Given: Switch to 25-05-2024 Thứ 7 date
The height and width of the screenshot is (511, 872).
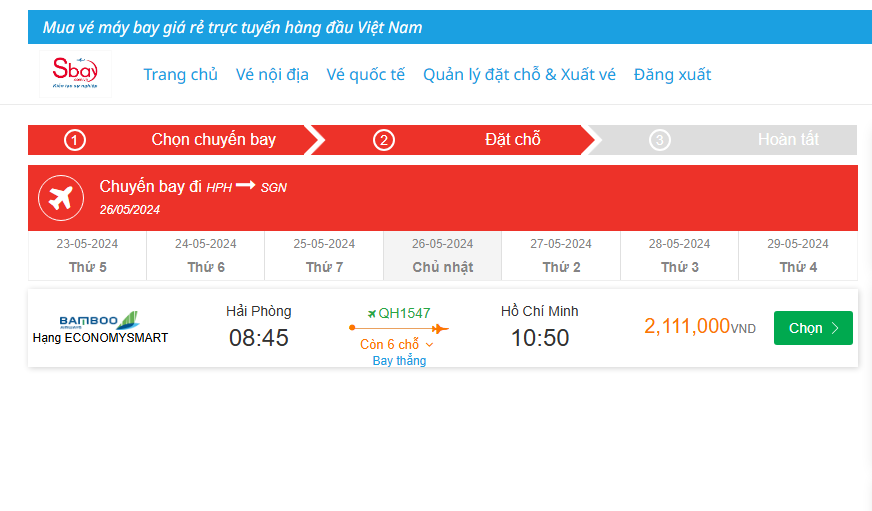Looking at the screenshot, I should [324, 255].
